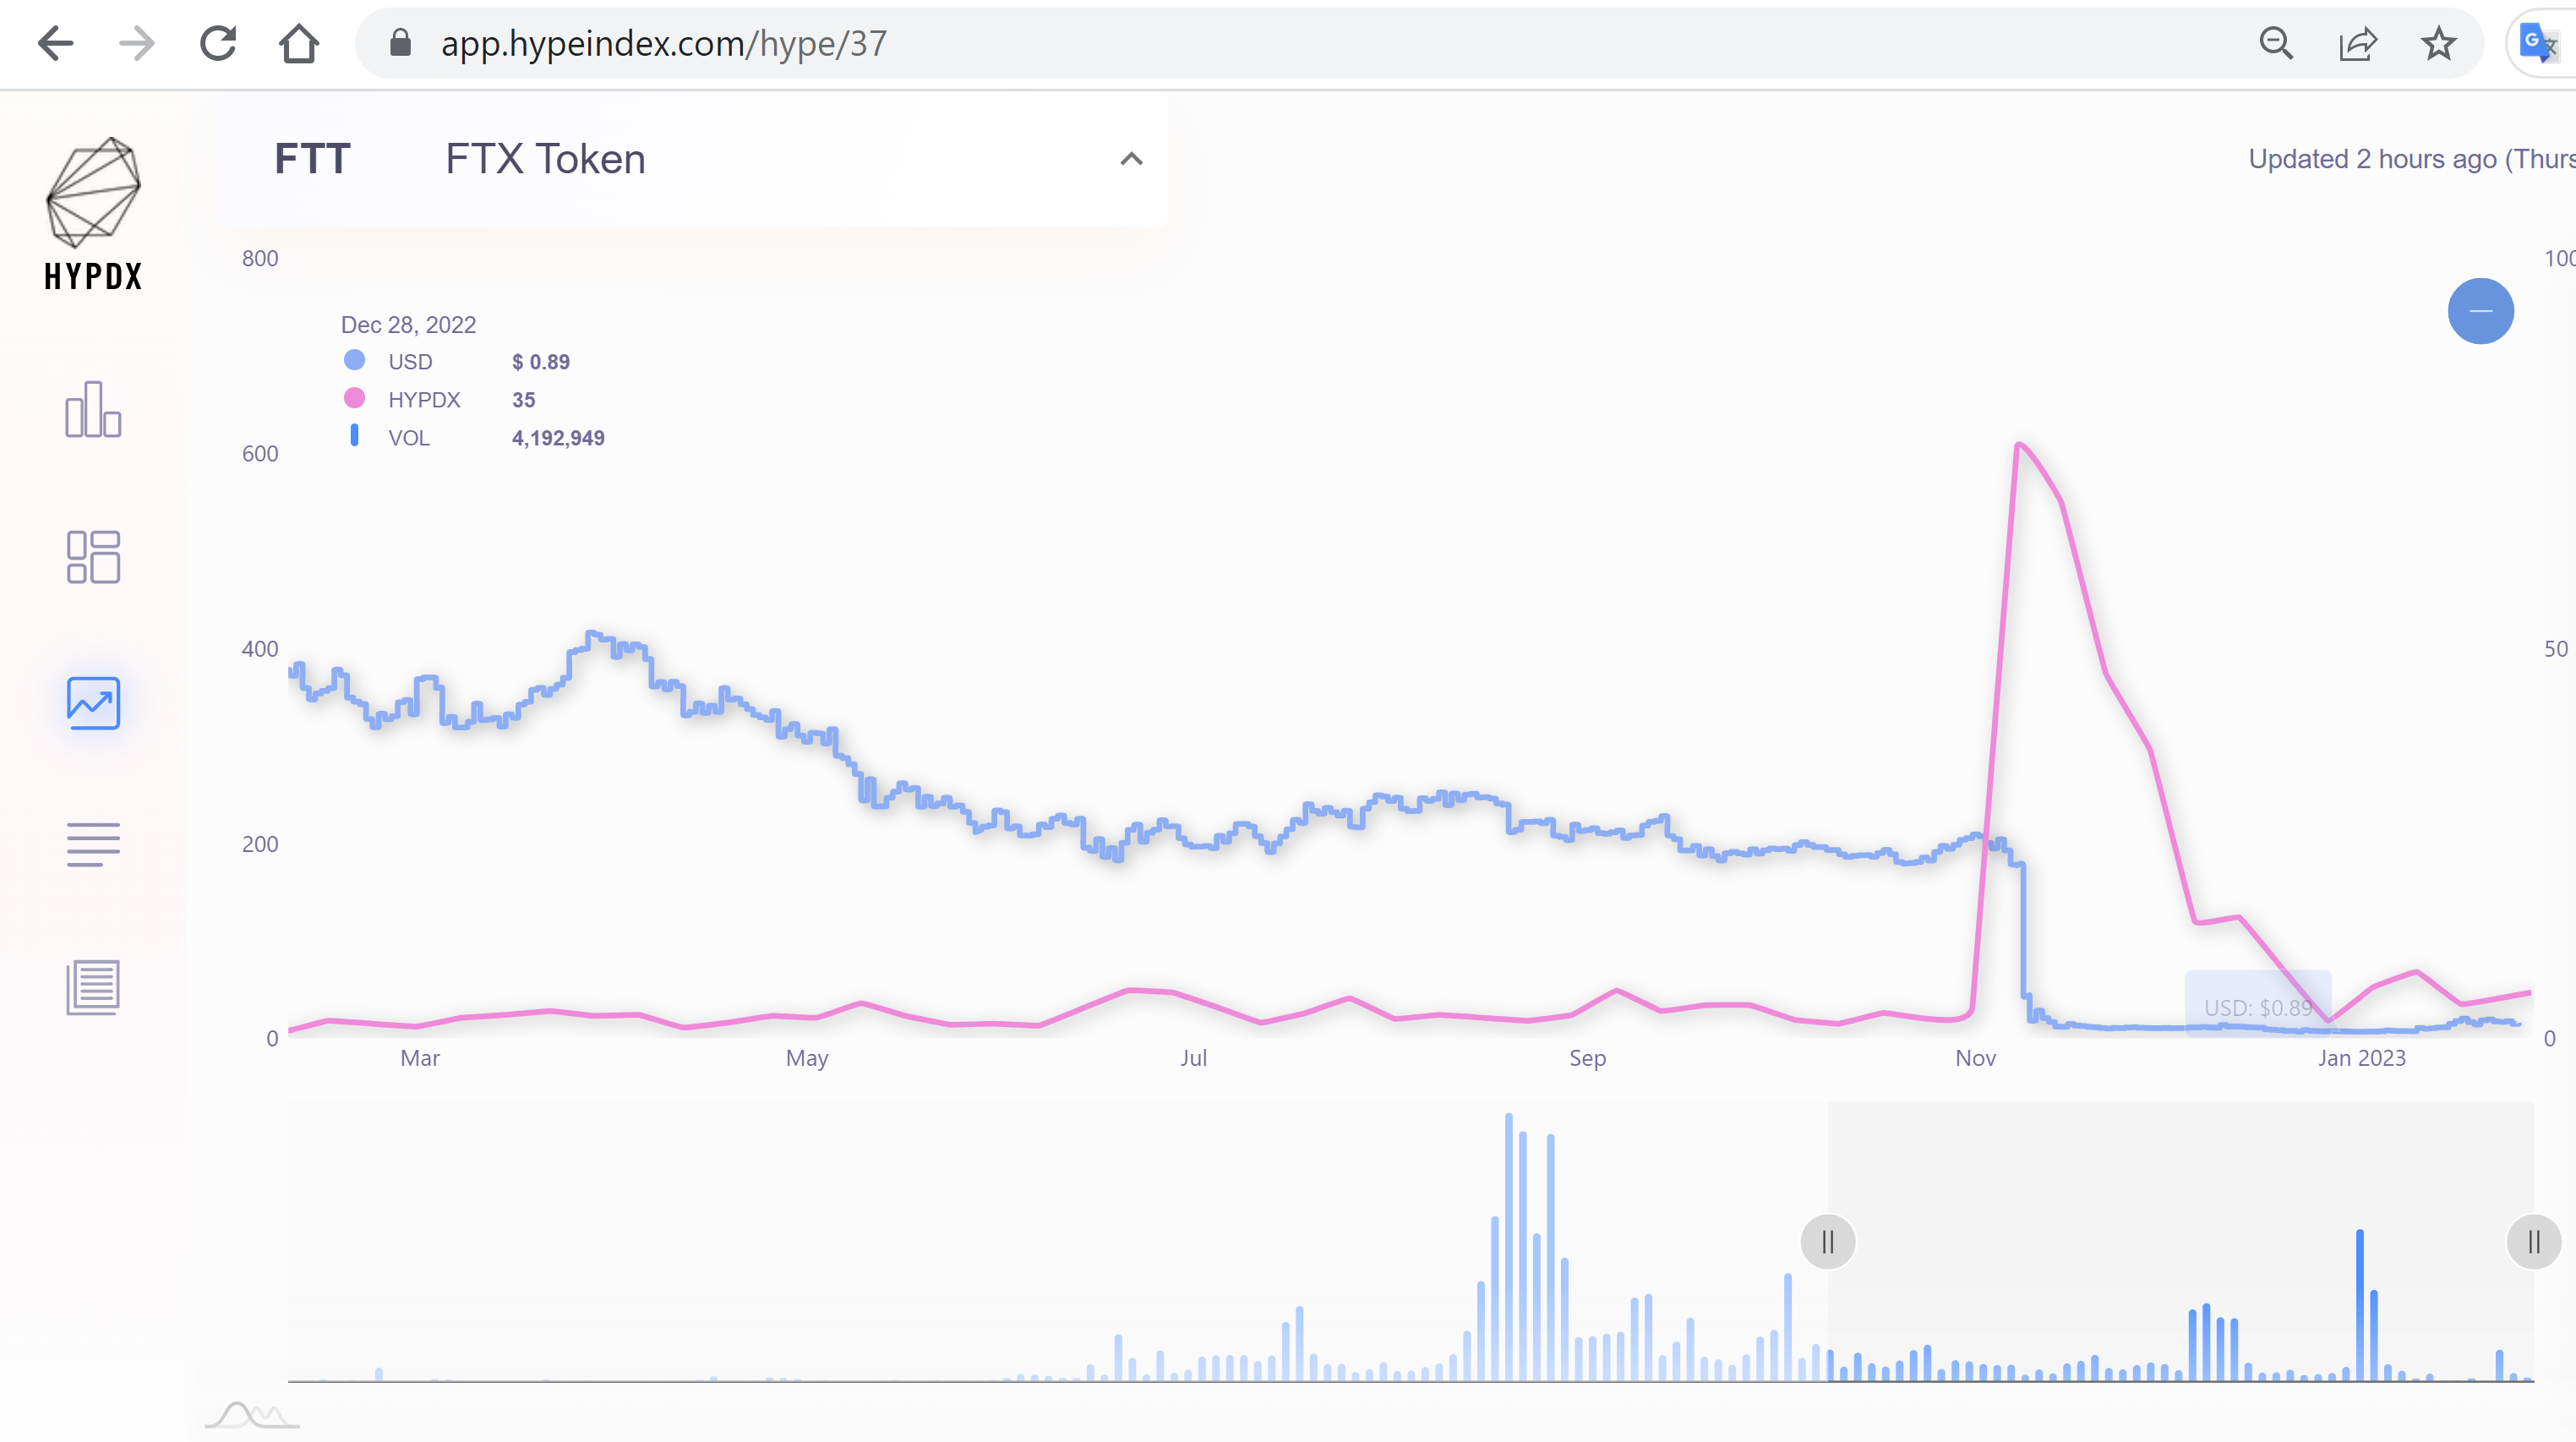
Task: Bookmark this page with the star
Action: pos(2438,43)
